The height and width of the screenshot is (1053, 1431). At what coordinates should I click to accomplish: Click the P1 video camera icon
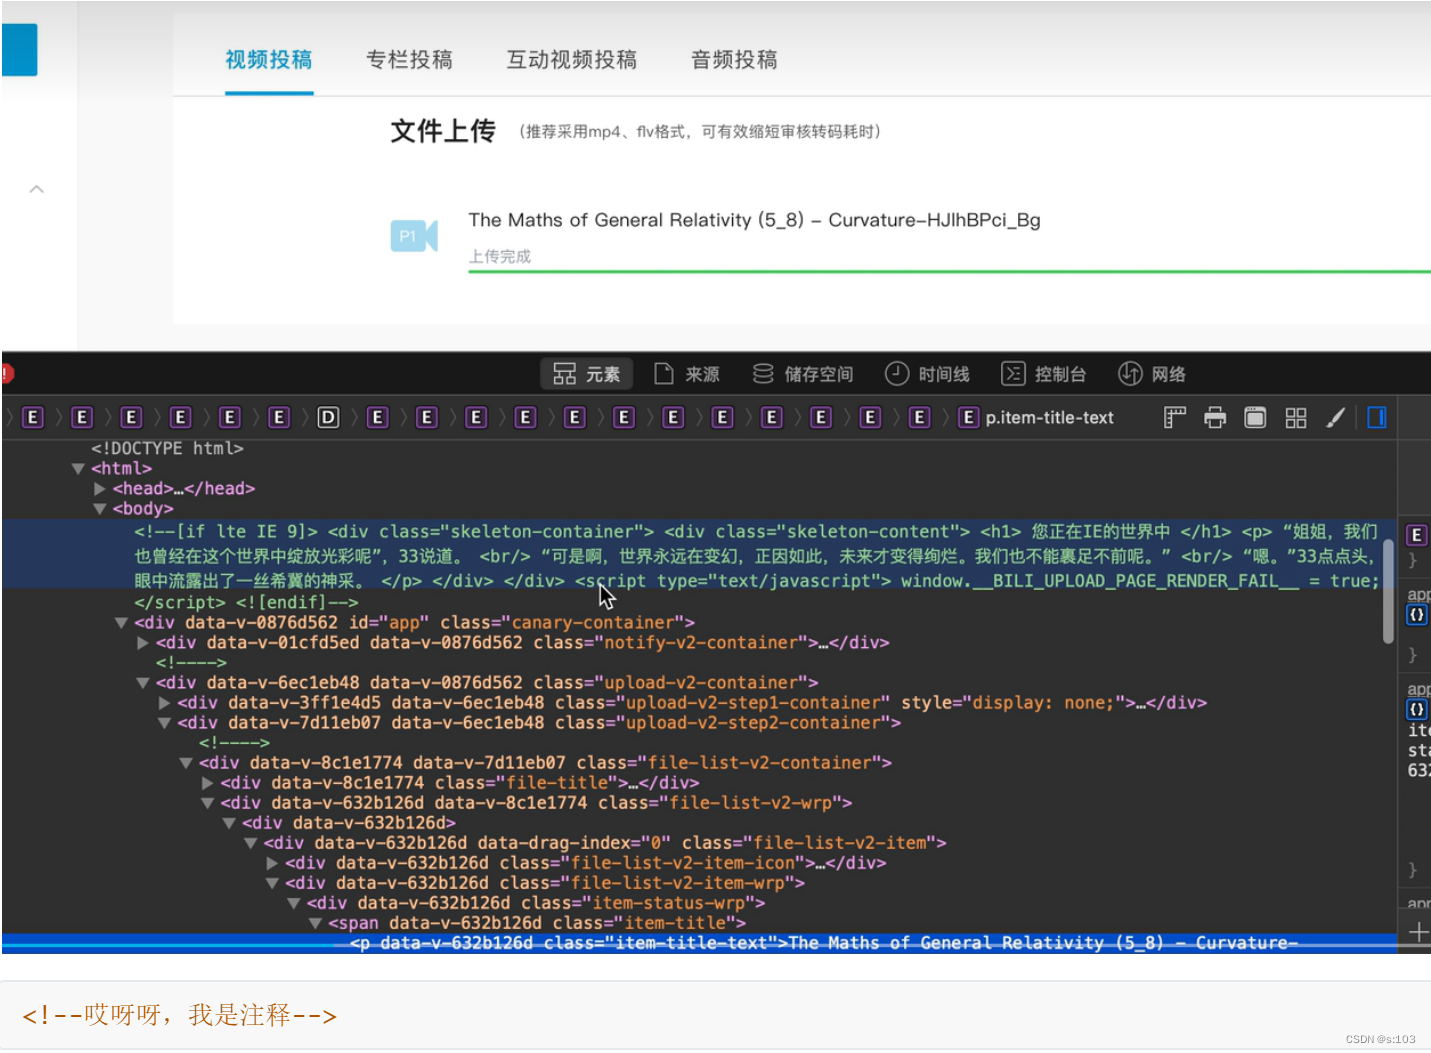click(414, 236)
